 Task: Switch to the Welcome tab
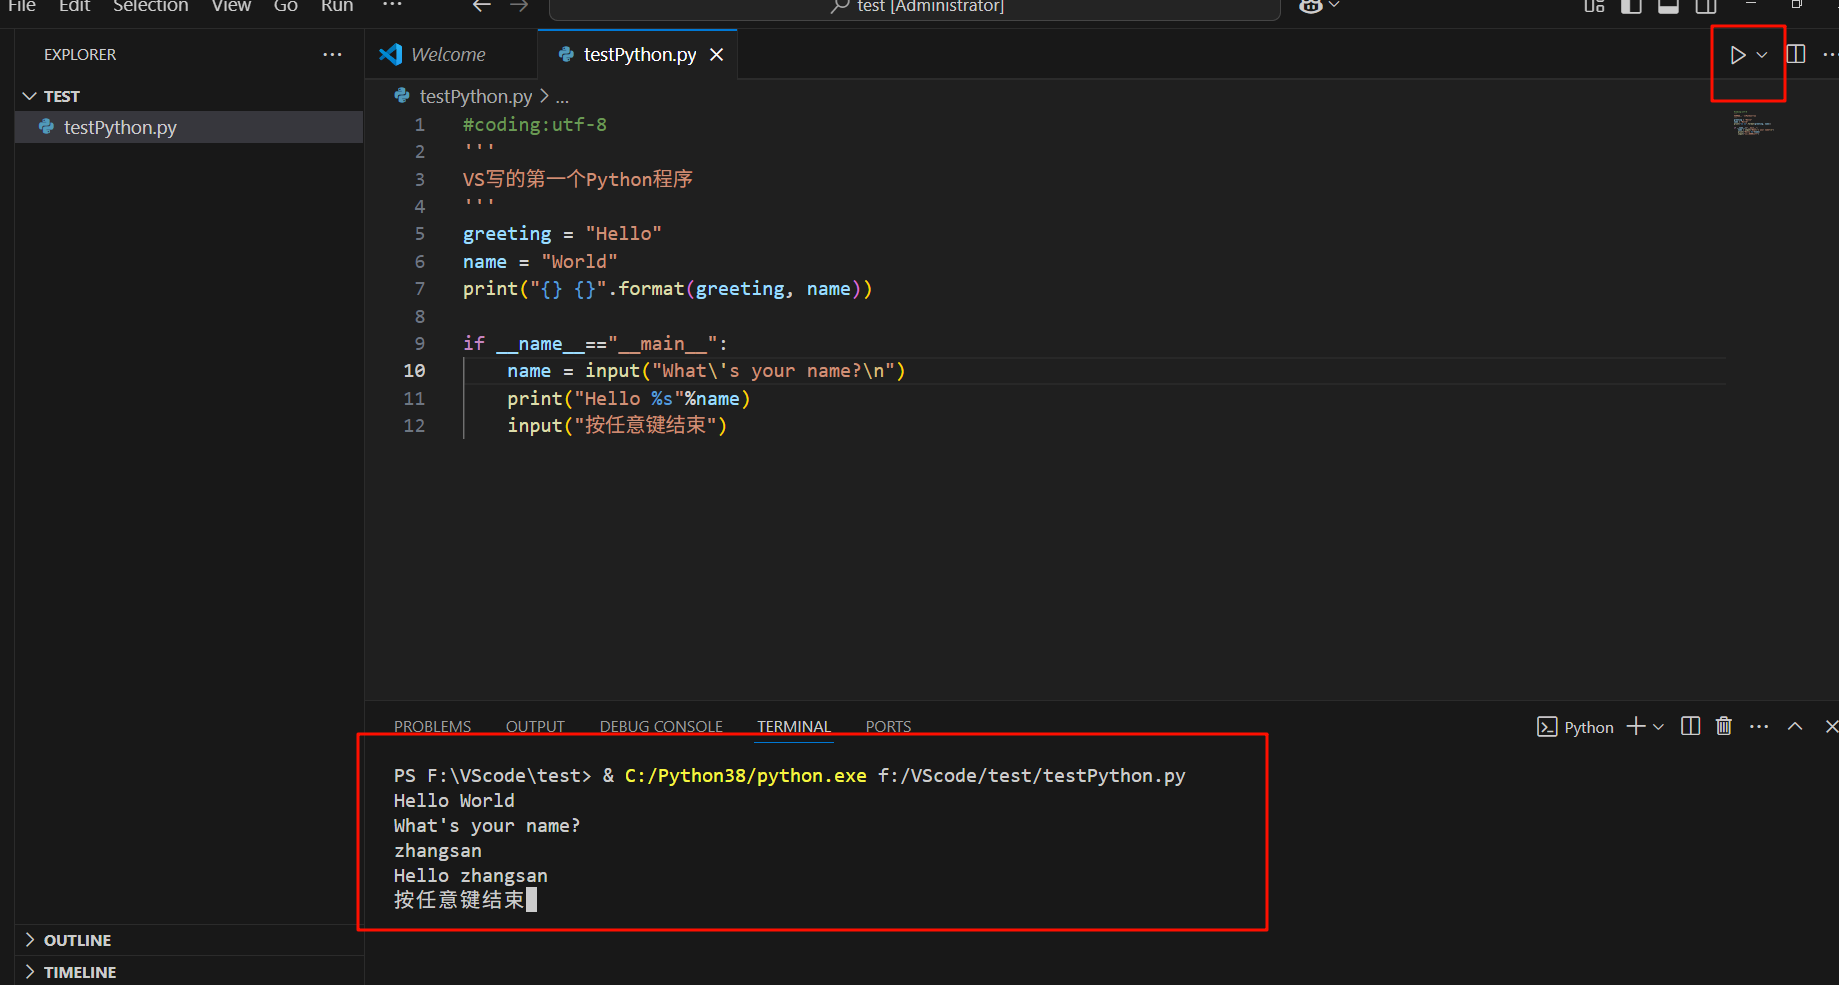point(447,54)
